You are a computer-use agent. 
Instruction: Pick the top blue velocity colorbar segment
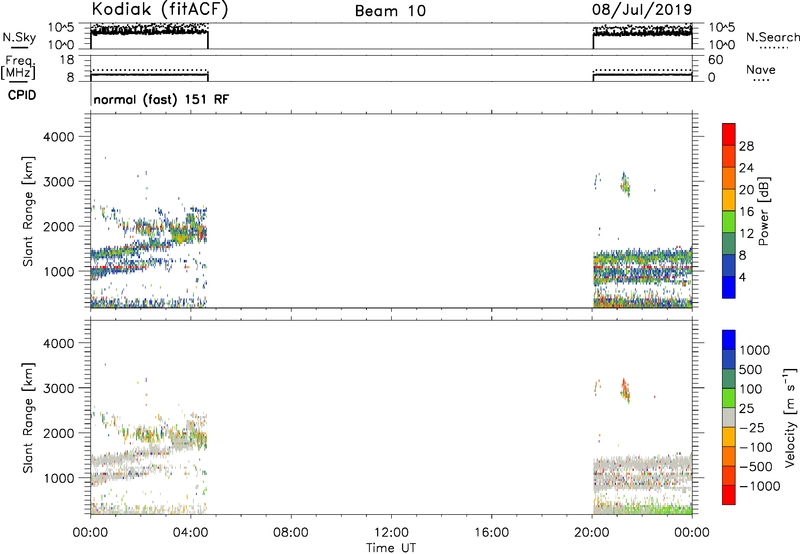(x=729, y=340)
